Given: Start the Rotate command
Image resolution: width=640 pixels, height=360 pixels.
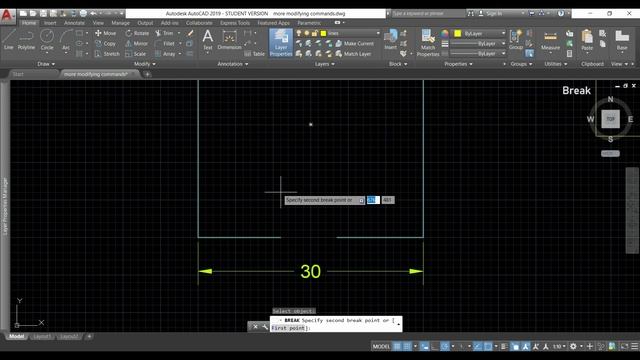Looking at the screenshot, I should (x=137, y=33).
